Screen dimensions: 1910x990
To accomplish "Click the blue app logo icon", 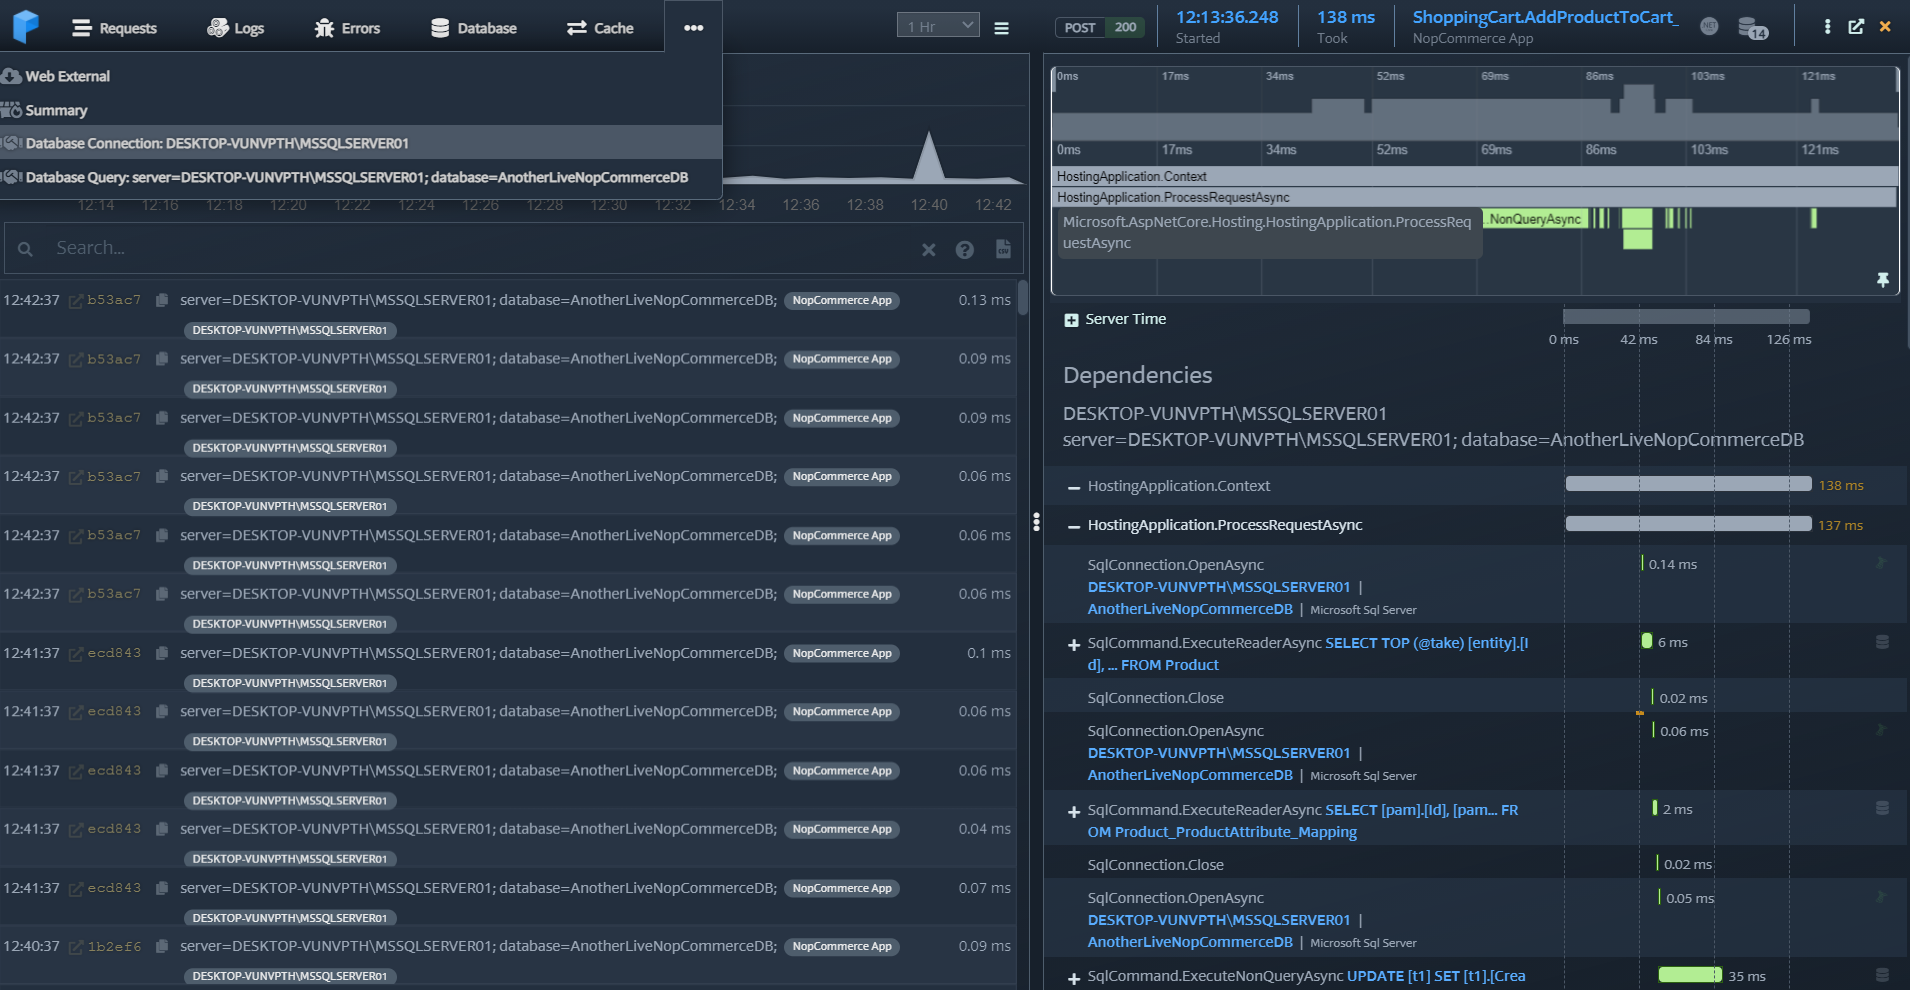I will [x=25, y=26].
